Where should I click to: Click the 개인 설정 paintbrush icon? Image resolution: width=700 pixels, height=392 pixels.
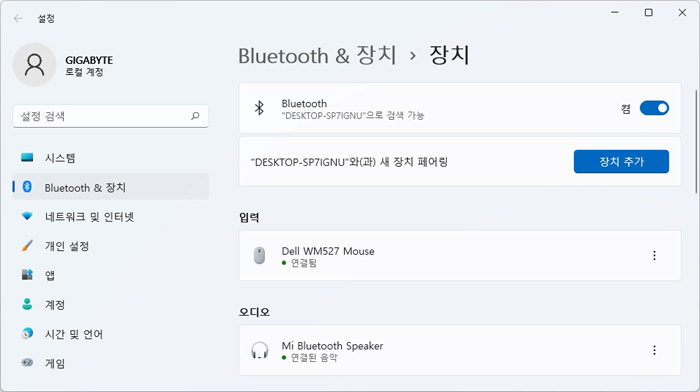point(27,246)
